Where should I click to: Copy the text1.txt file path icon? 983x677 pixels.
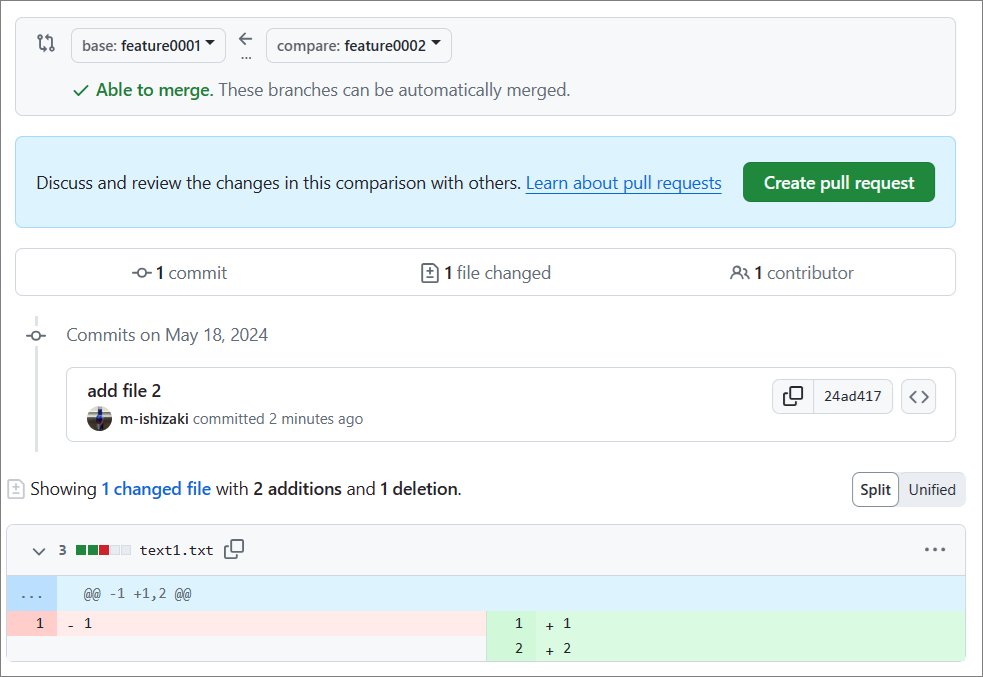[x=234, y=549]
